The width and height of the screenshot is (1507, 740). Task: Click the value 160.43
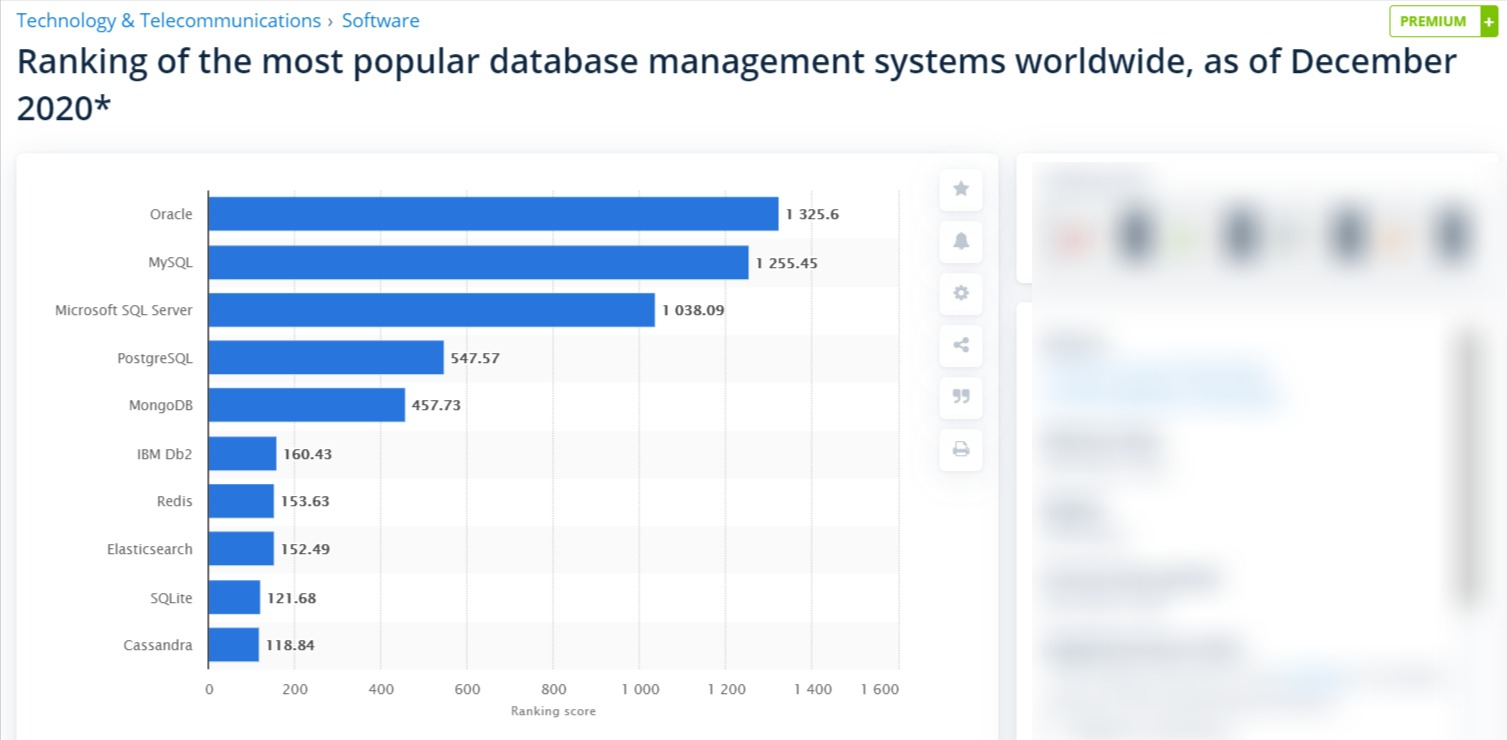[x=307, y=454]
